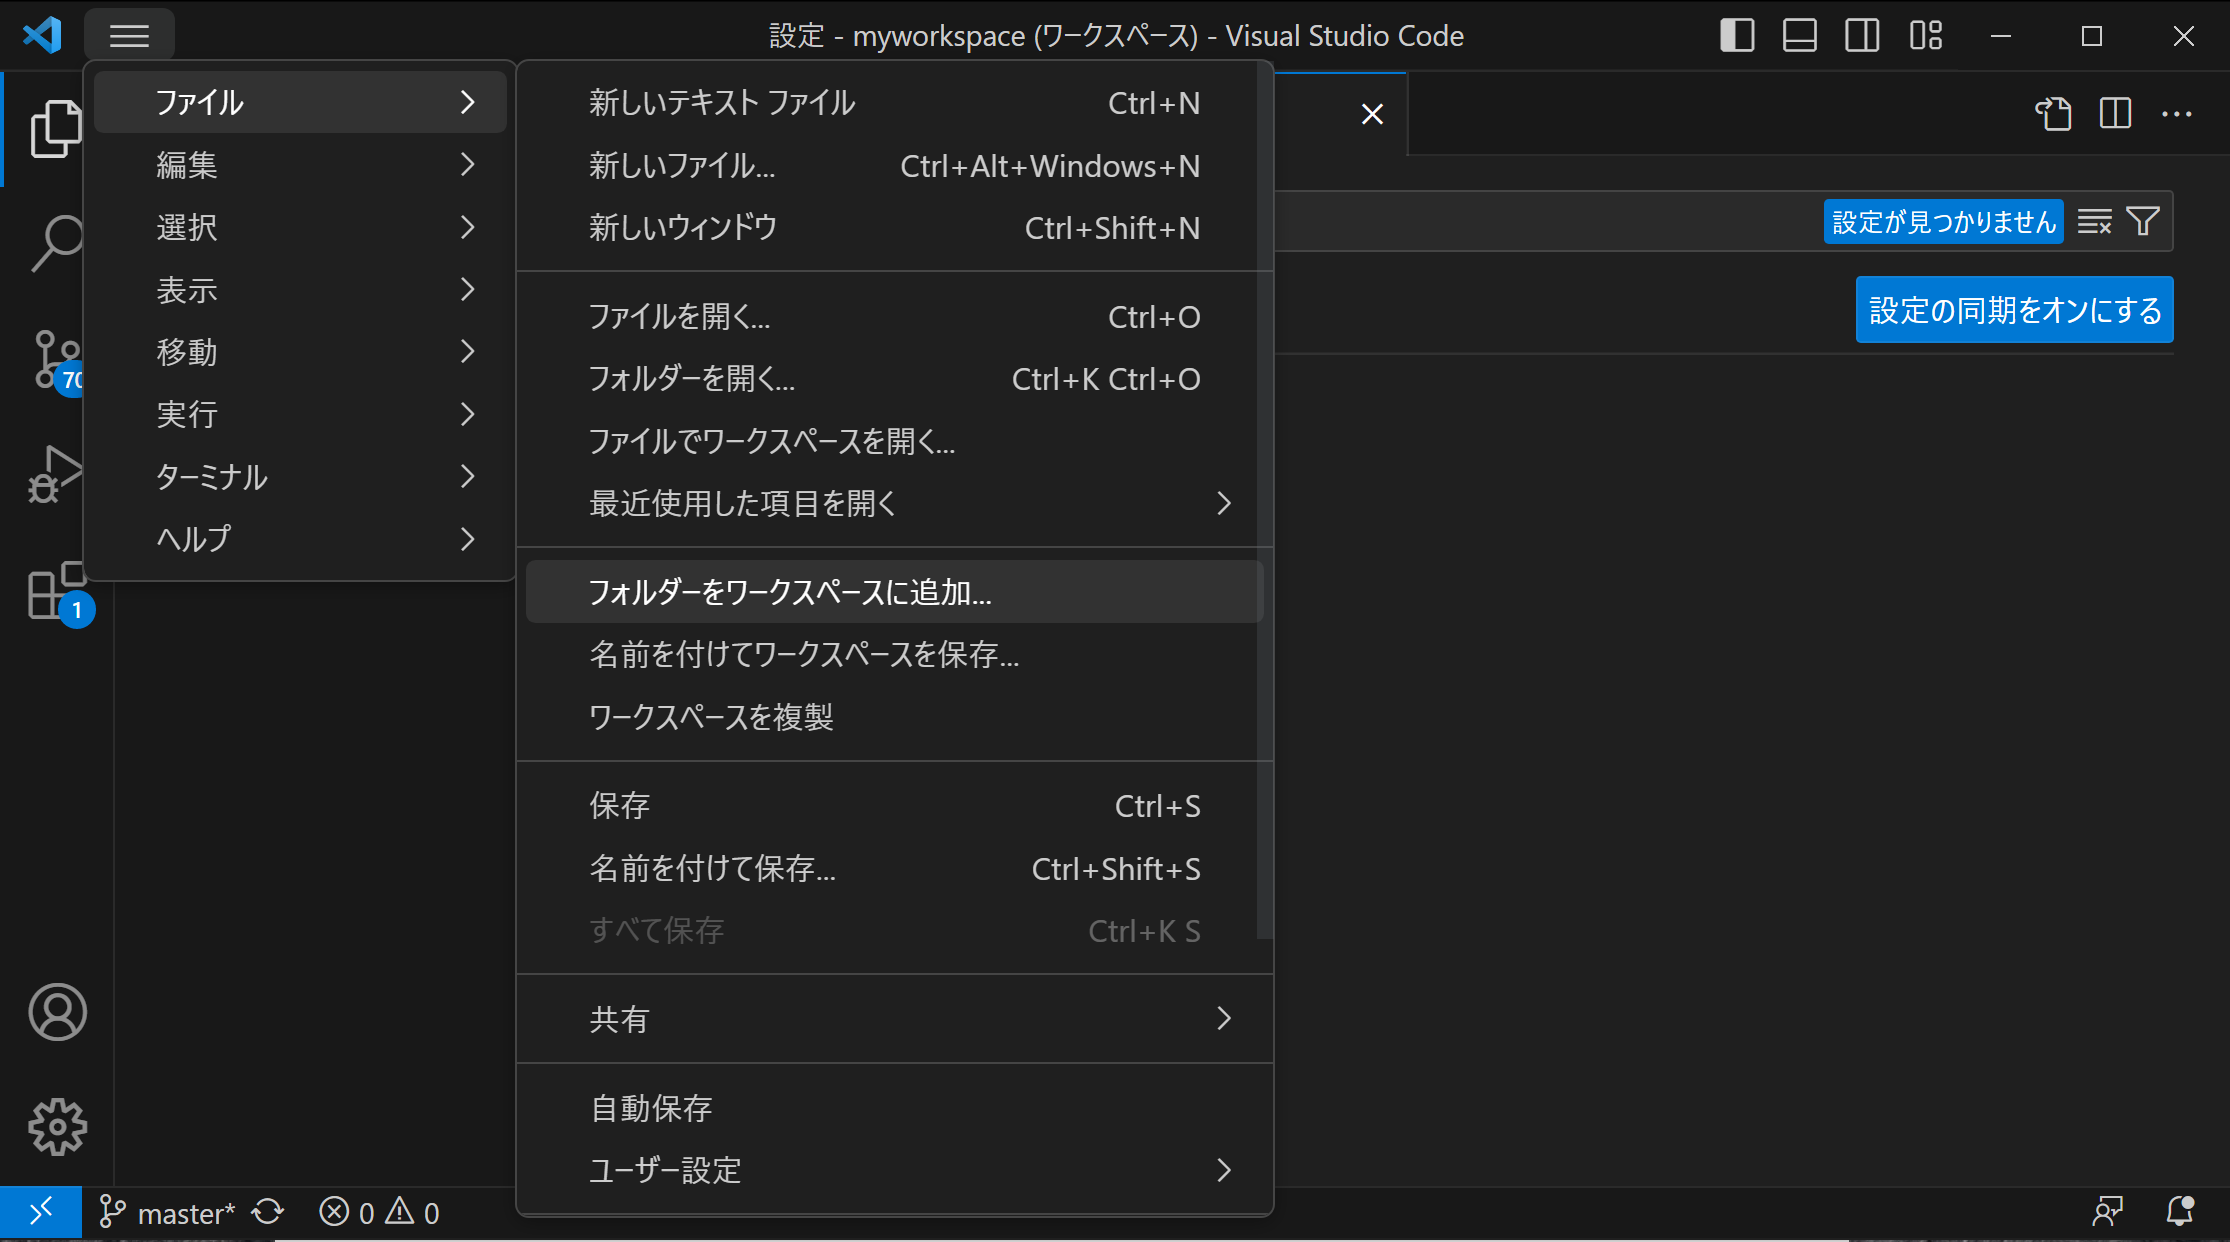Open the Customize Layout icon
2230x1242 pixels.
pos(1925,36)
